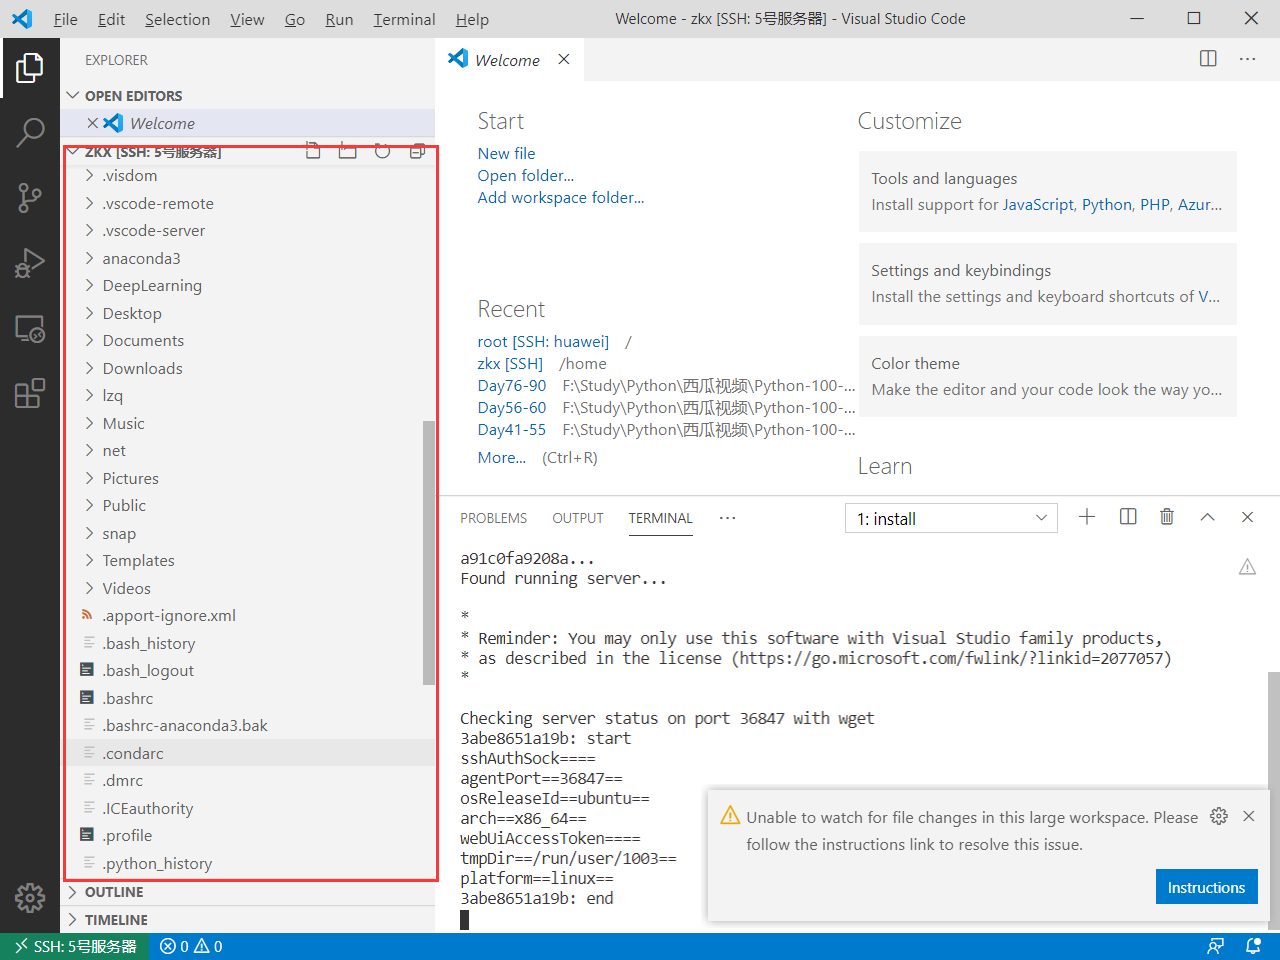The height and width of the screenshot is (960, 1280).
Task: Split the editor to the right
Action: [1208, 59]
